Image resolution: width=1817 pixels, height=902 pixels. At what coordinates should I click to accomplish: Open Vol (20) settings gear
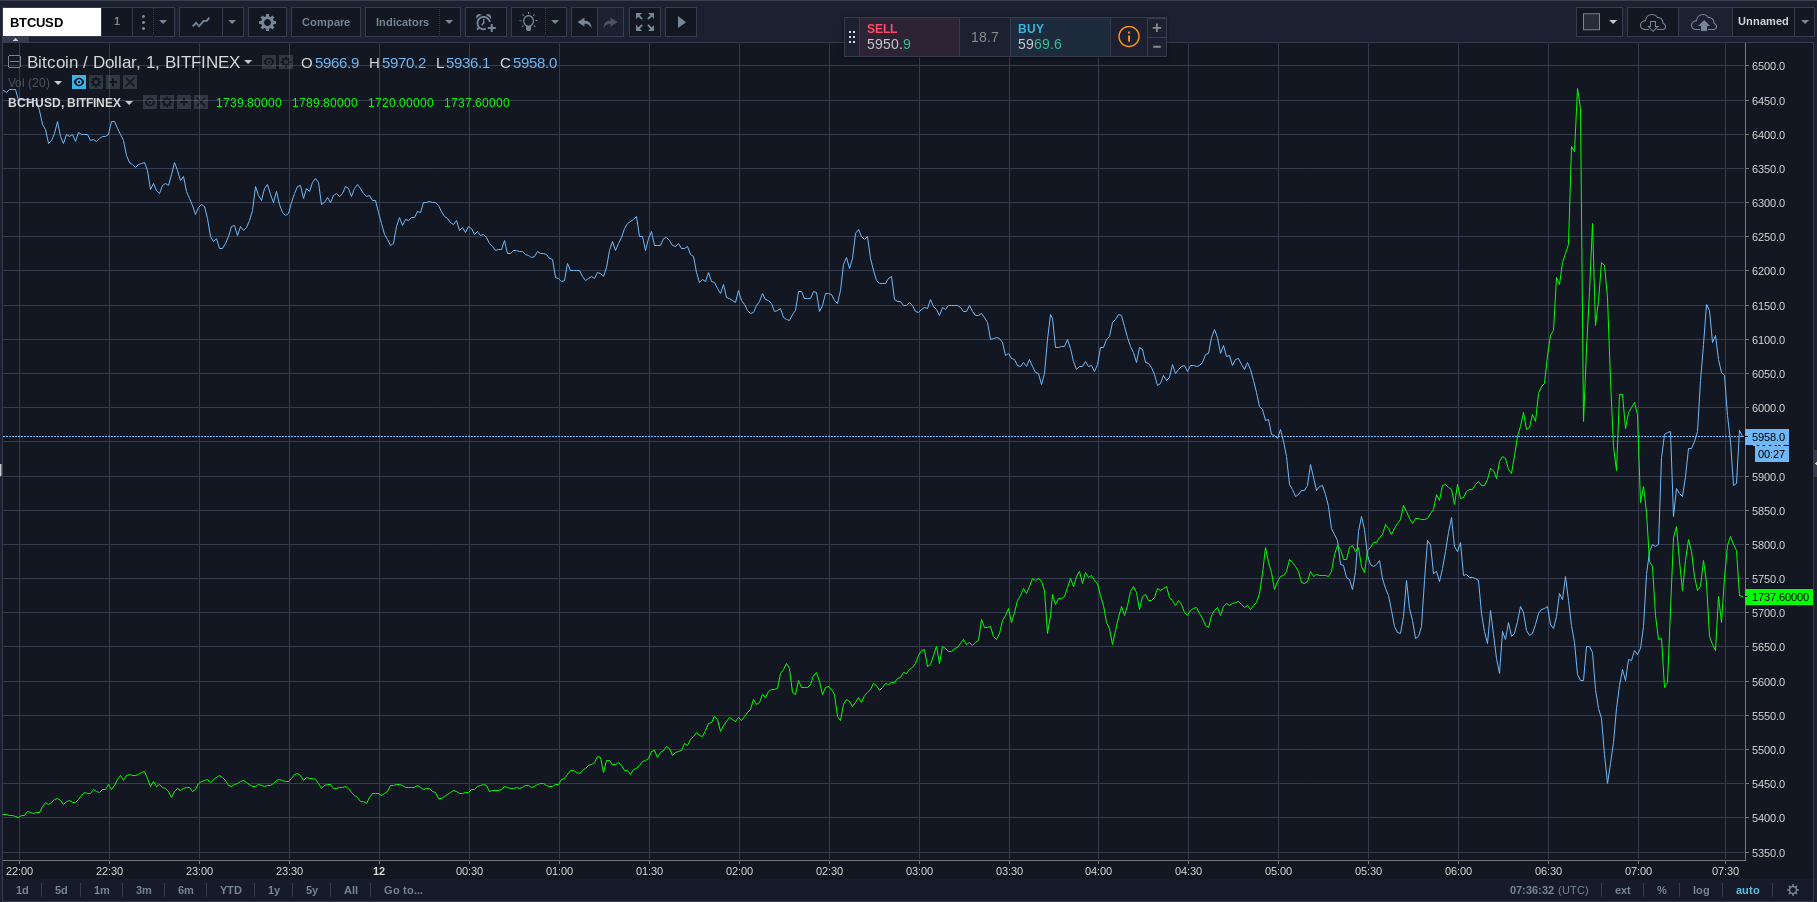click(96, 82)
